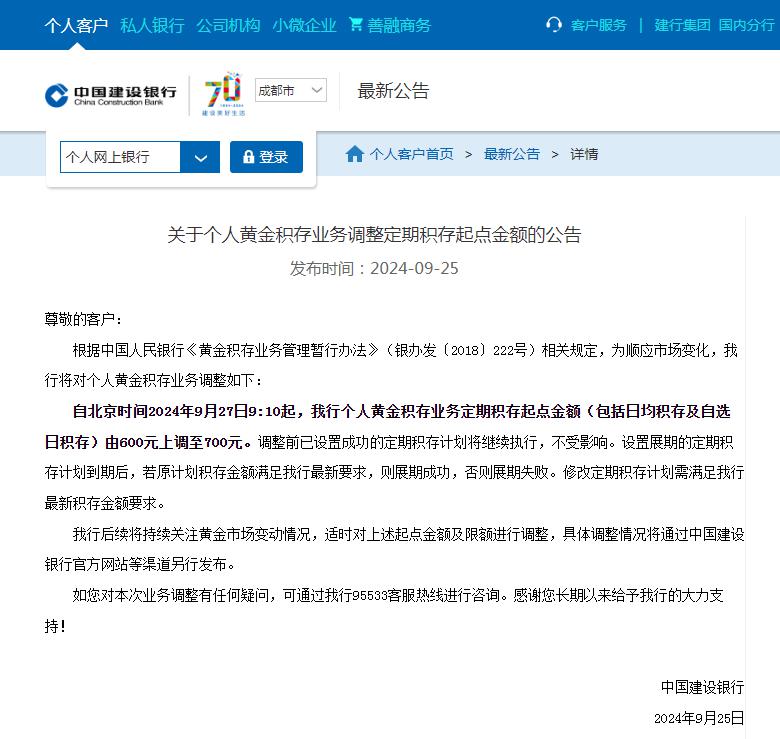The height and width of the screenshot is (739, 780).
Task: Switch to the 公司机构 tab
Action: tap(228, 25)
